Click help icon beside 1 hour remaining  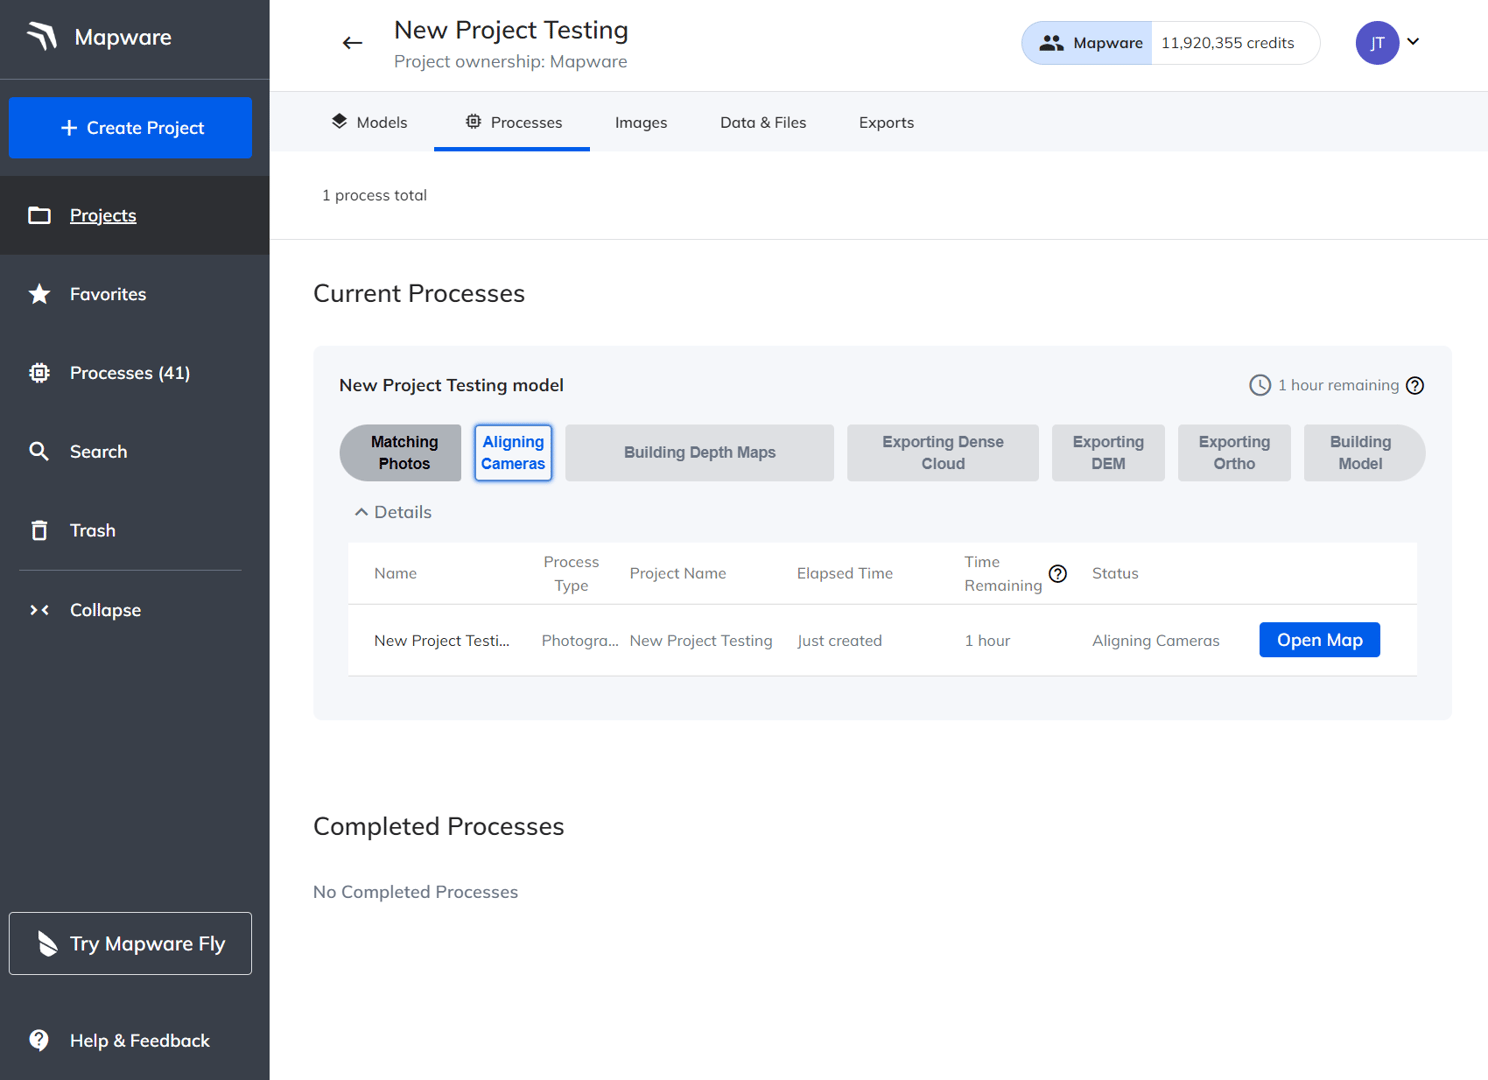tap(1414, 386)
